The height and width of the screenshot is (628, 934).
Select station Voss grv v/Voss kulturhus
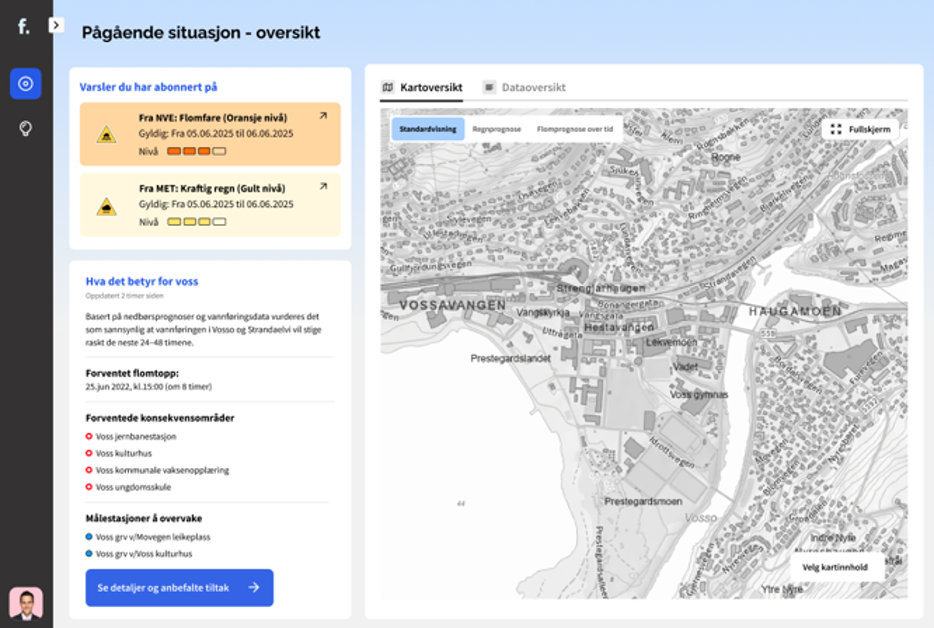click(139, 554)
